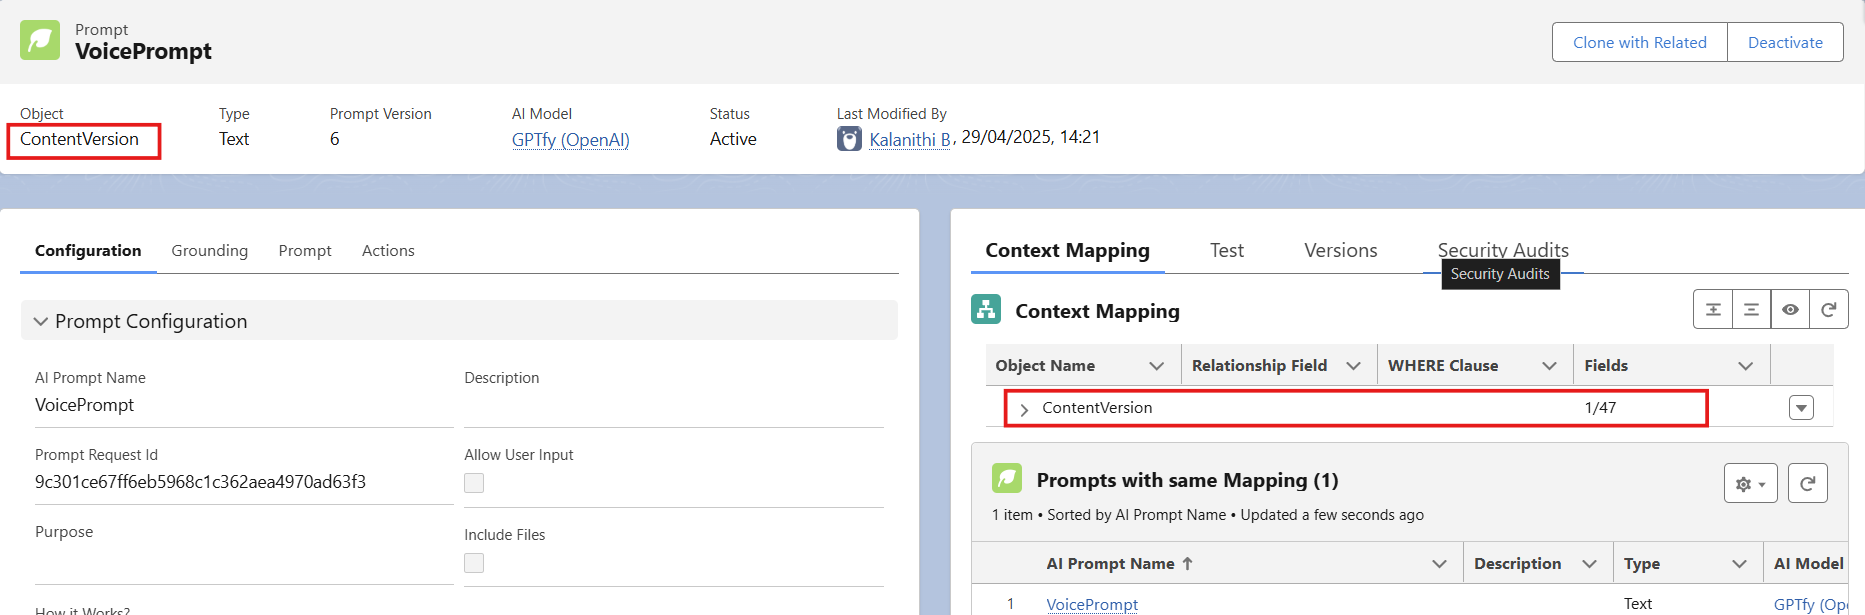
Task: Click the Text value under Type header field
Action: (234, 139)
